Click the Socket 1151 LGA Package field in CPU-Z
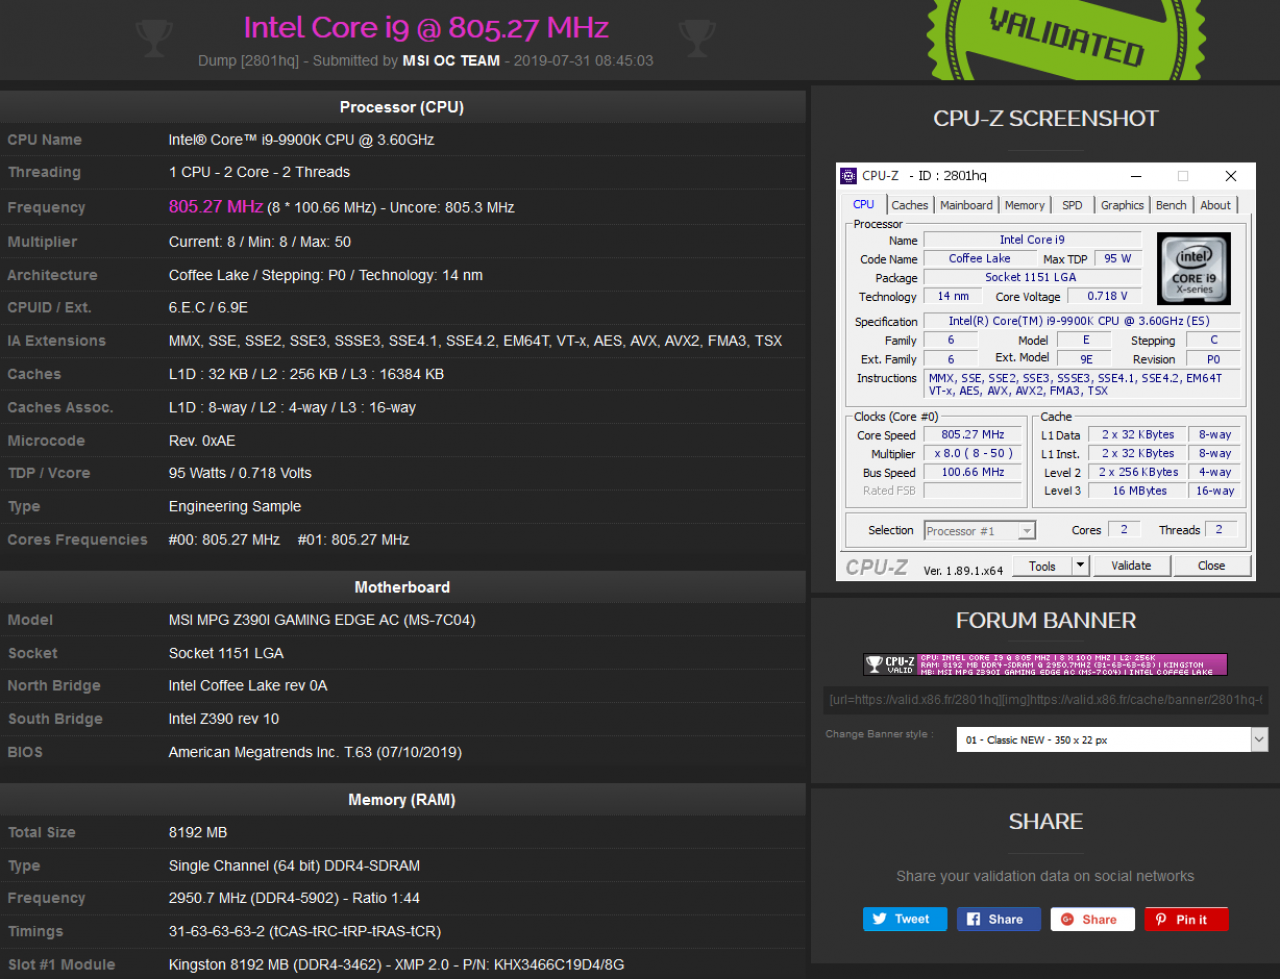Screen dimensions: 1280x979 [1031, 277]
